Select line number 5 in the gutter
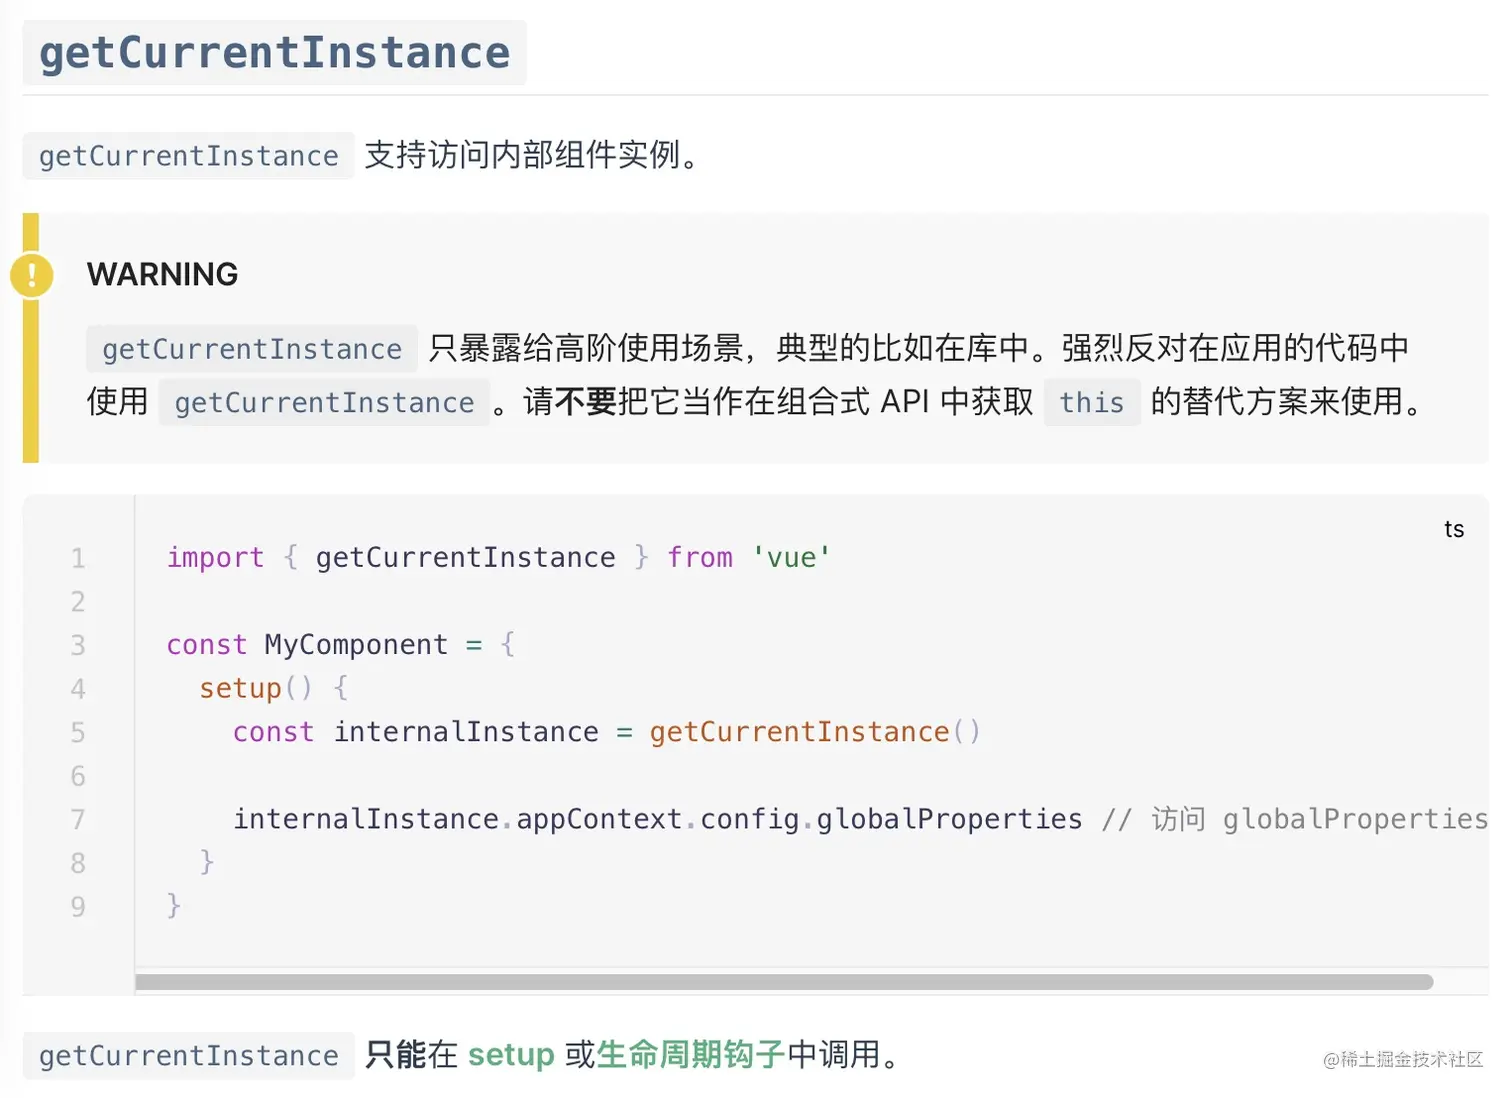The image size is (1512, 1098). click(78, 732)
